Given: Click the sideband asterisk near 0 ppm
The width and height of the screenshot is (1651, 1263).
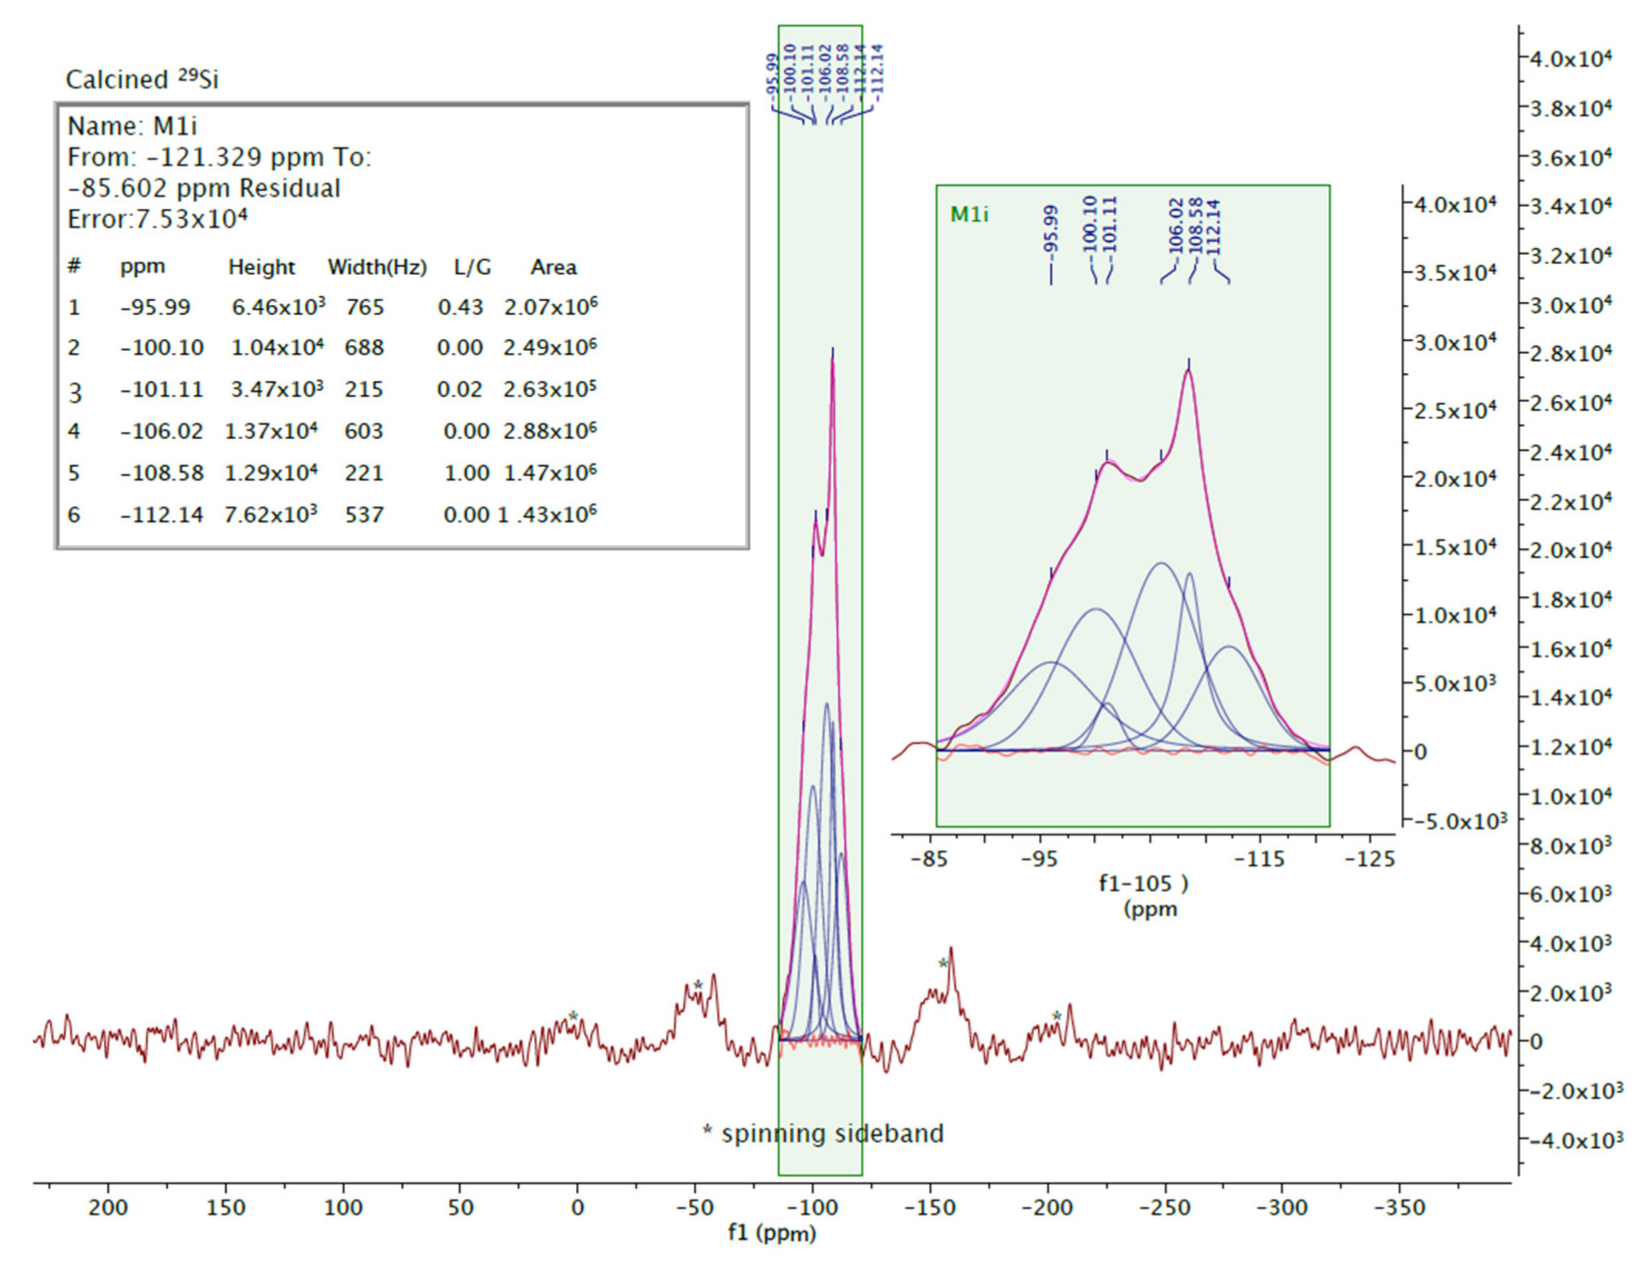Looking at the screenshot, I should [573, 1017].
